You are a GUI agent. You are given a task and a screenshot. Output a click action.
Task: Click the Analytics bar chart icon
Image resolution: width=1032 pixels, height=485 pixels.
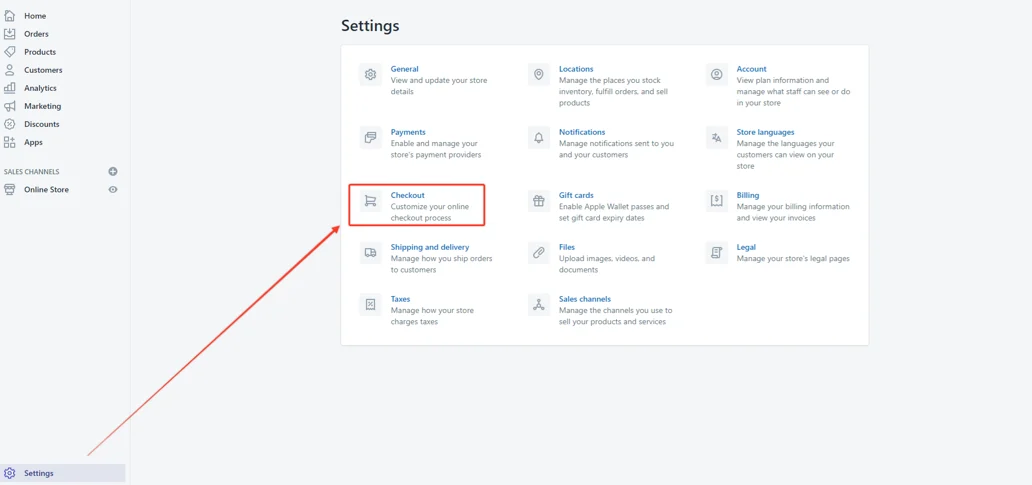coord(9,88)
